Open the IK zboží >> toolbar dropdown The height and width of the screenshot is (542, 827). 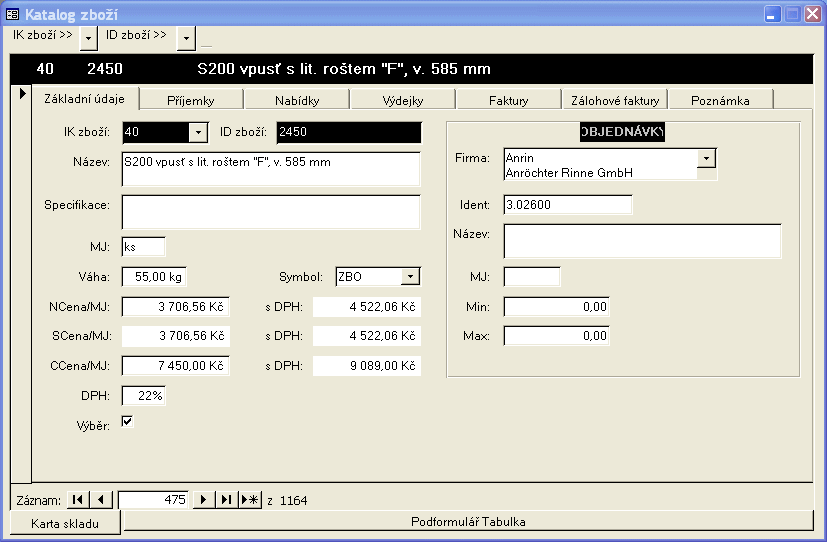(x=88, y=38)
